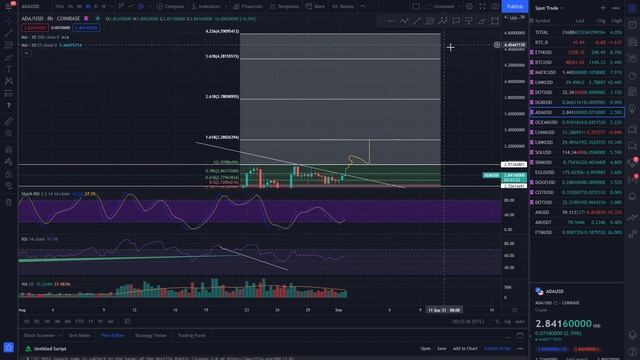The height and width of the screenshot is (360, 640).
Task: Select SOLUSD row in watchlist
Action: pyautogui.click(x=577, y=152)
